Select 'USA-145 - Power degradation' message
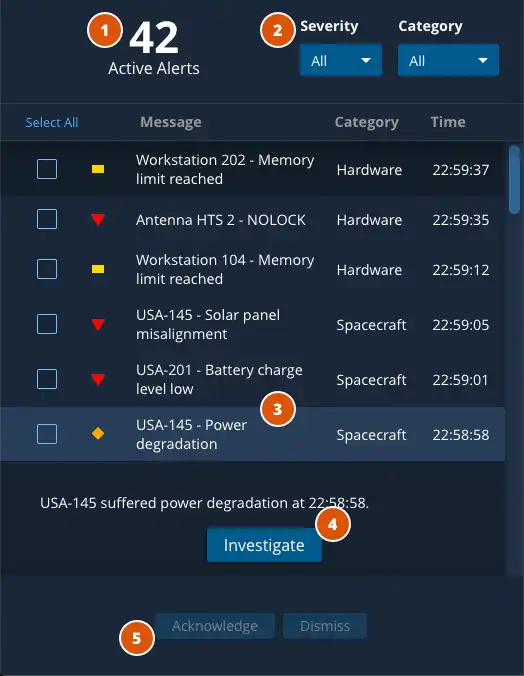The height and width of the screenshot is (676, 524). 191,434
